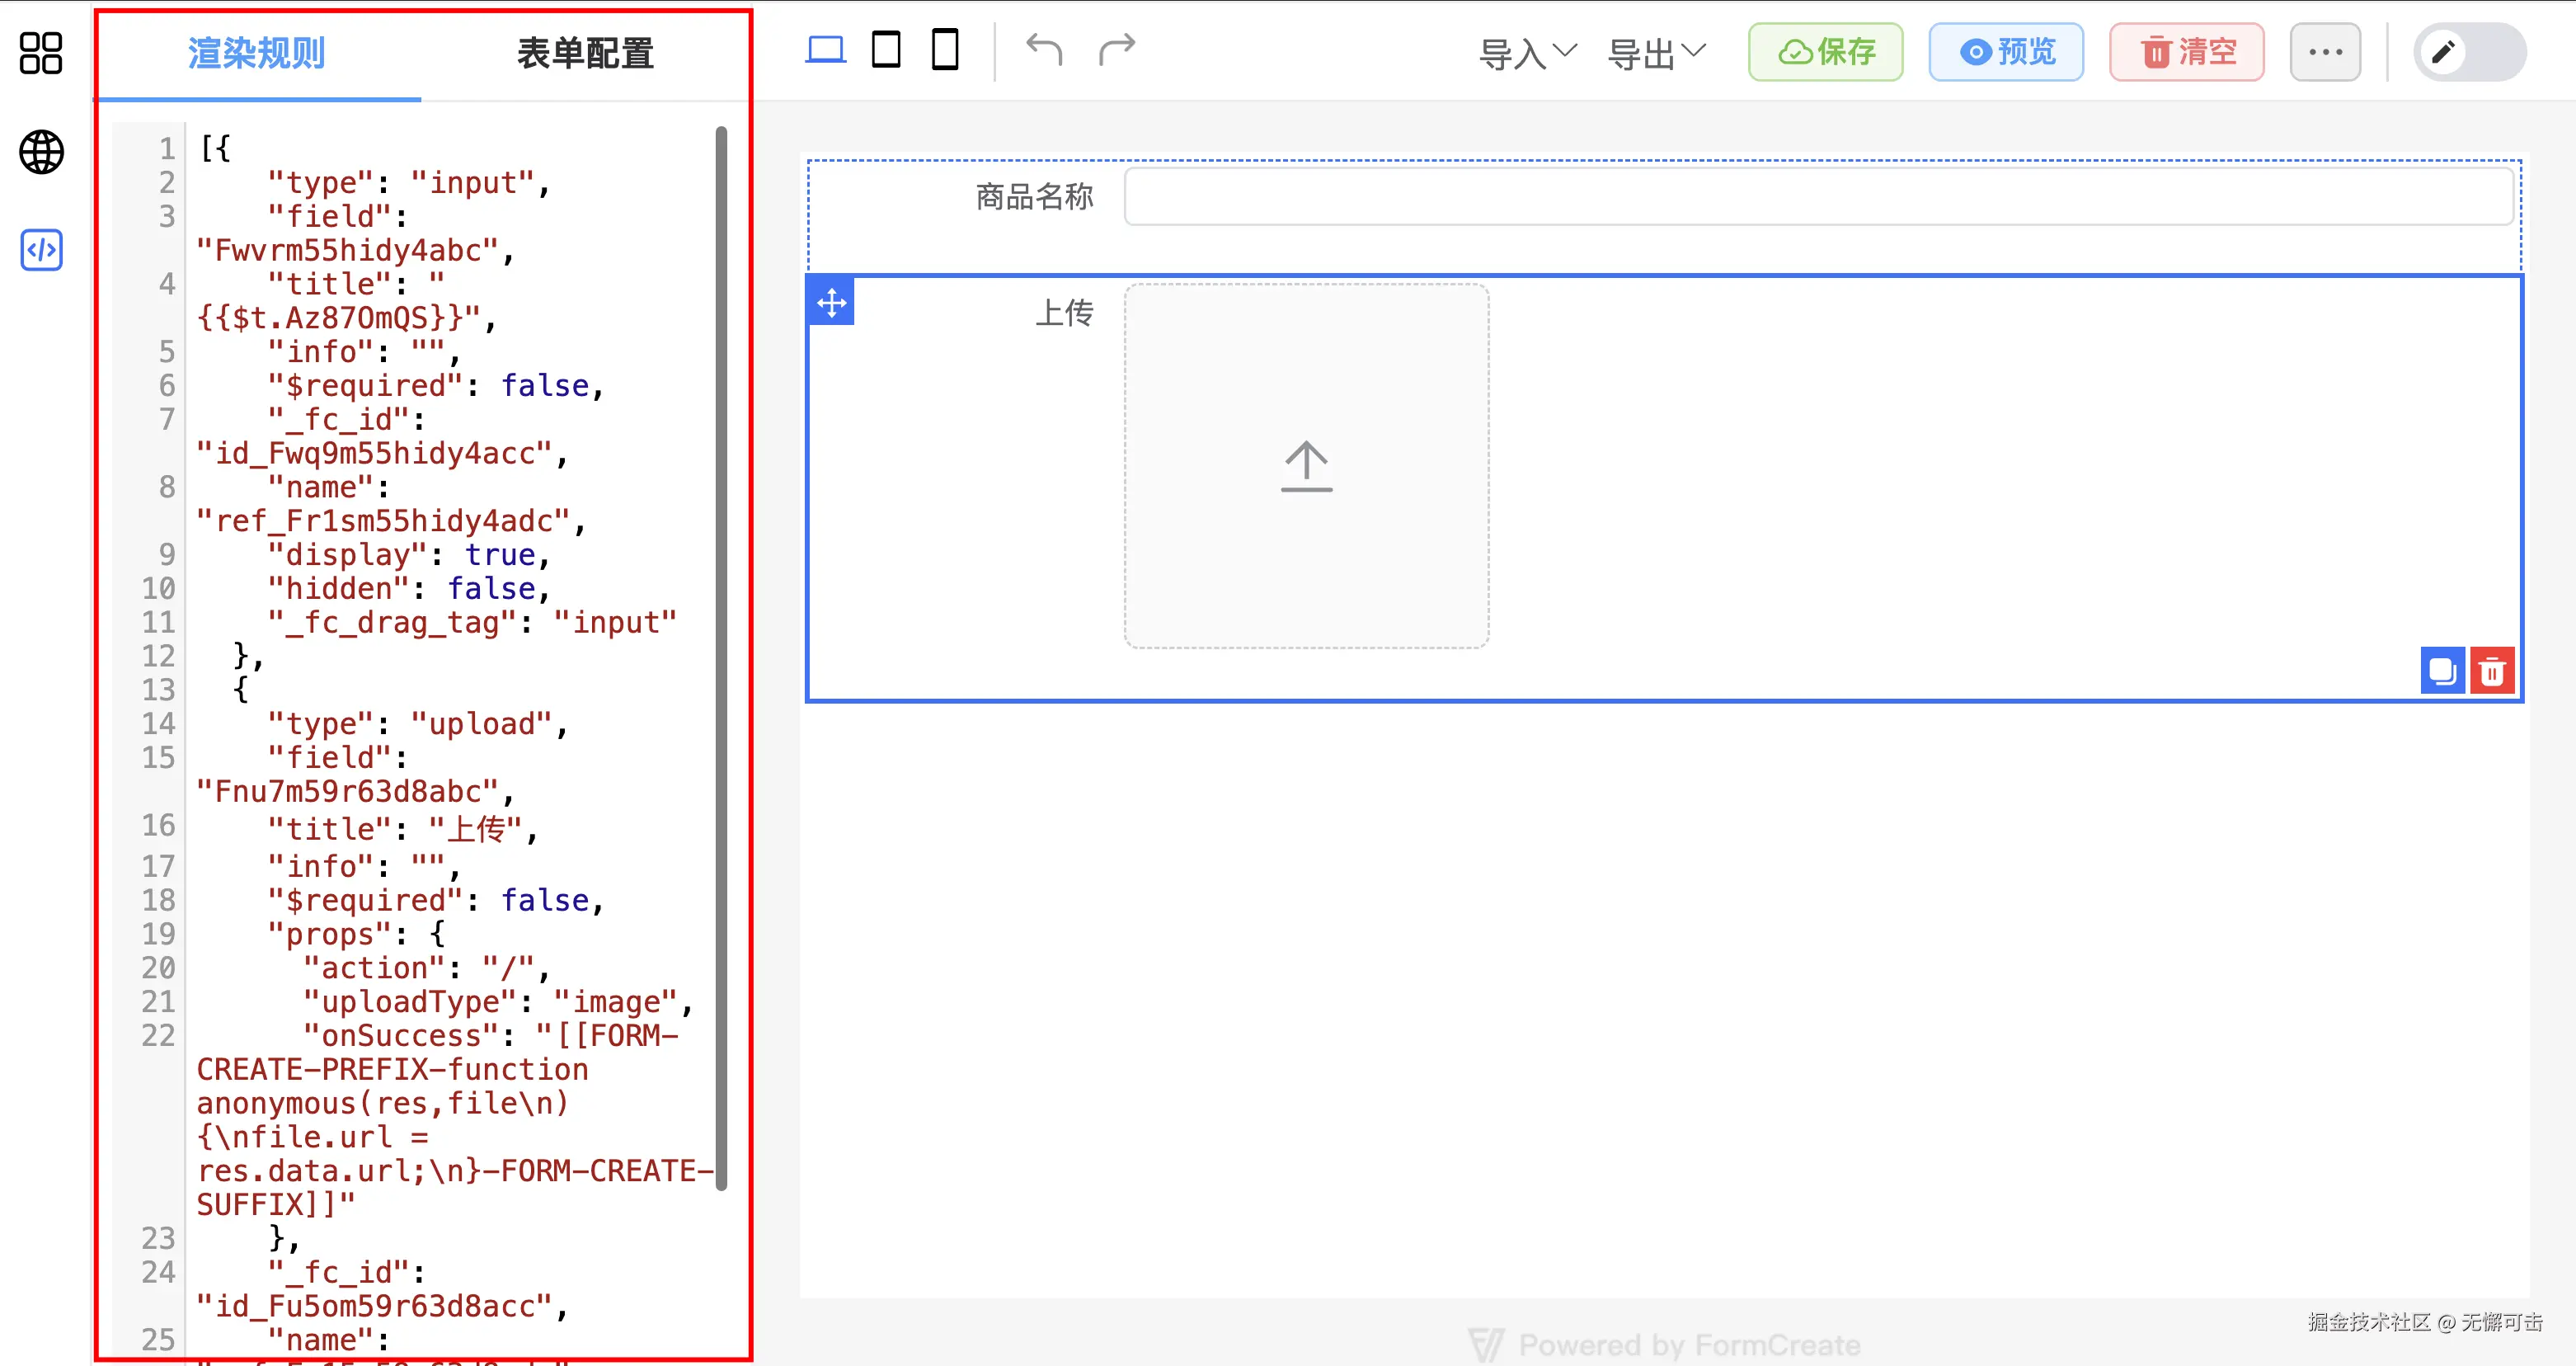The image size is (2576, 1366).
Task: Open the globe language settings icon
Action: click(x=41, y=152)
